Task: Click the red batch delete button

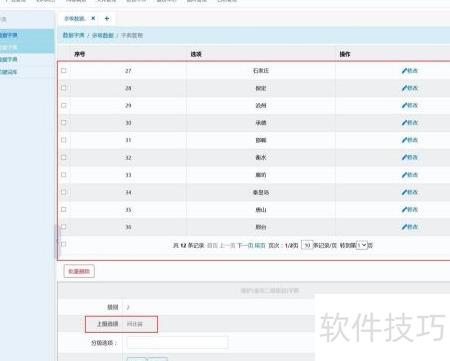Action: click(x=79, y=271)
